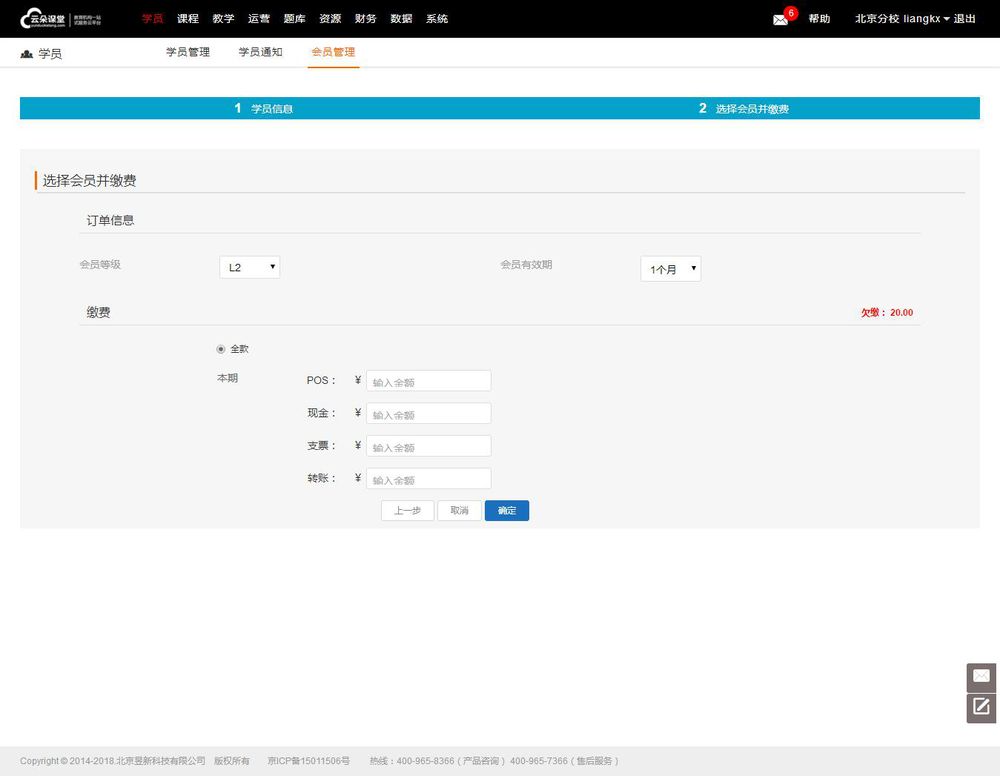Click the 取消 button

point(459,510)
